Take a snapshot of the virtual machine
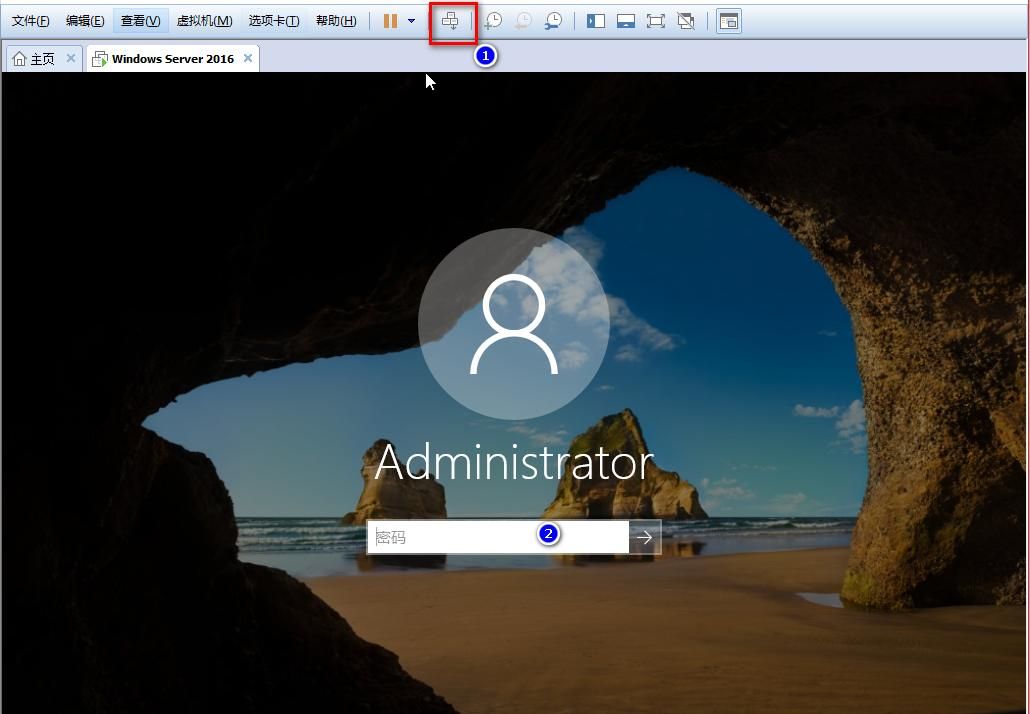 492,20
